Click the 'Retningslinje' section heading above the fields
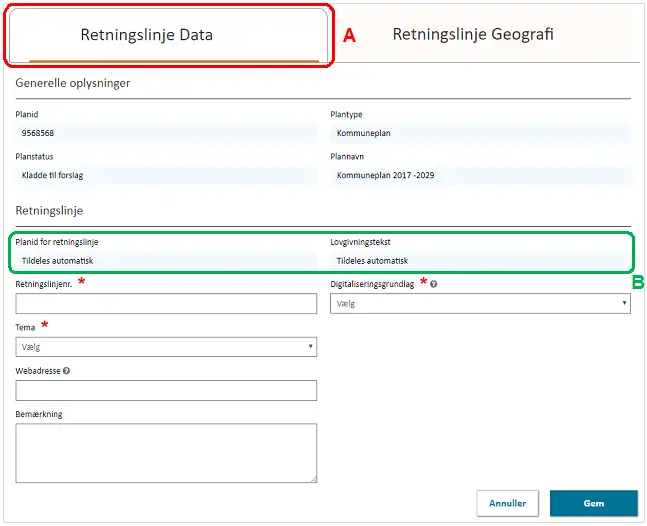 (x=49, y=211)
